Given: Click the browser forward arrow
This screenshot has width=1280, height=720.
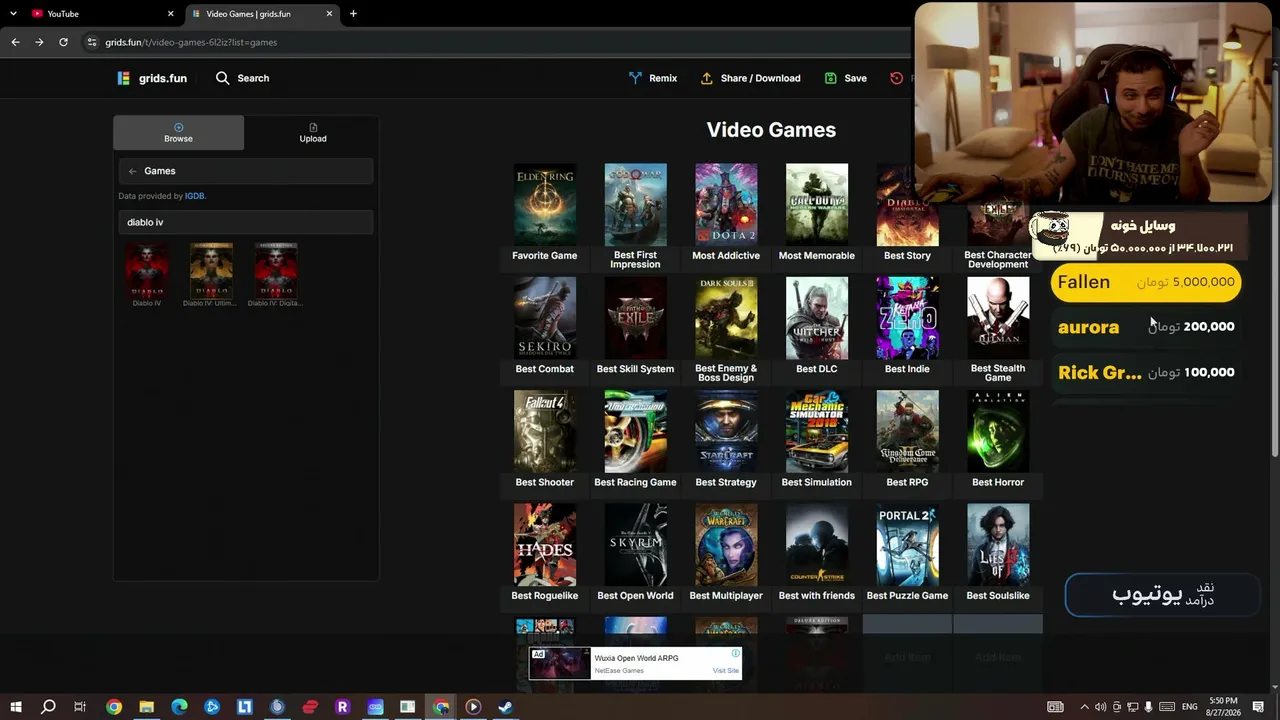Looking at the screenshot, I should pyautogui.click(x=39, y=42).
